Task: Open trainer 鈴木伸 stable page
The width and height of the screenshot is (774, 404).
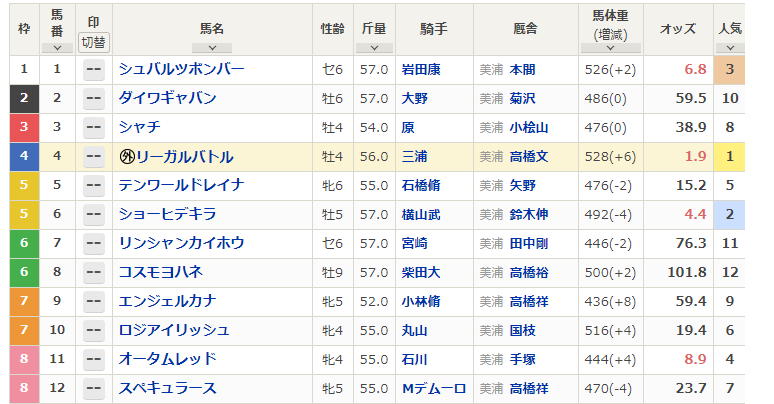Action: click(x=529, y=214)
